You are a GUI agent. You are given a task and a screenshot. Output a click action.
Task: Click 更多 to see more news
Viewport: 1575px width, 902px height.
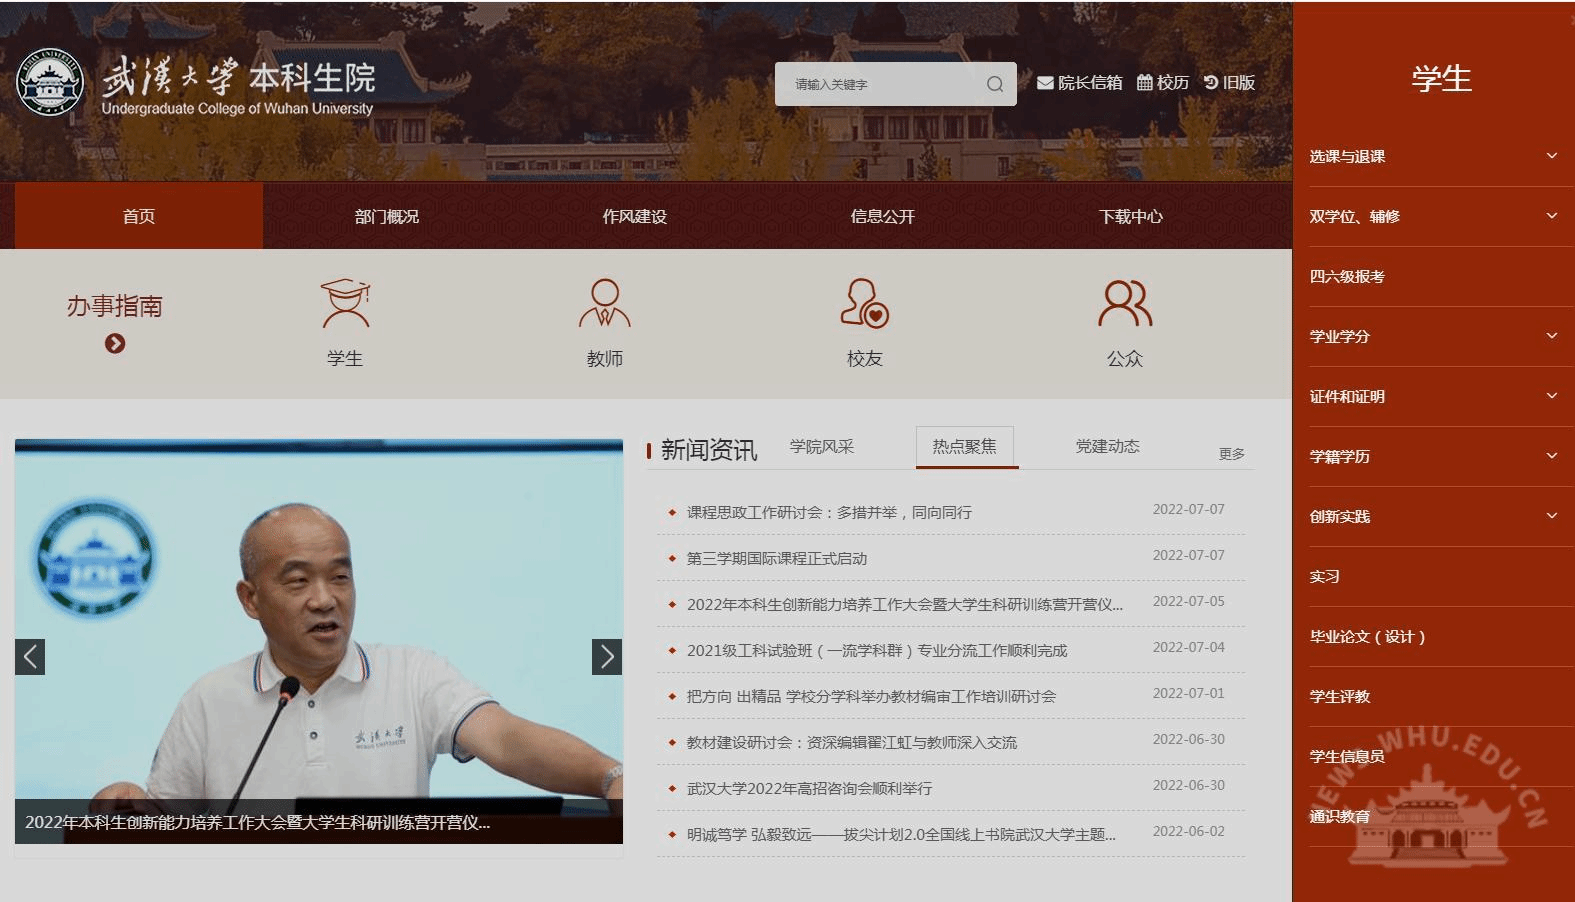pos(1231,454)
